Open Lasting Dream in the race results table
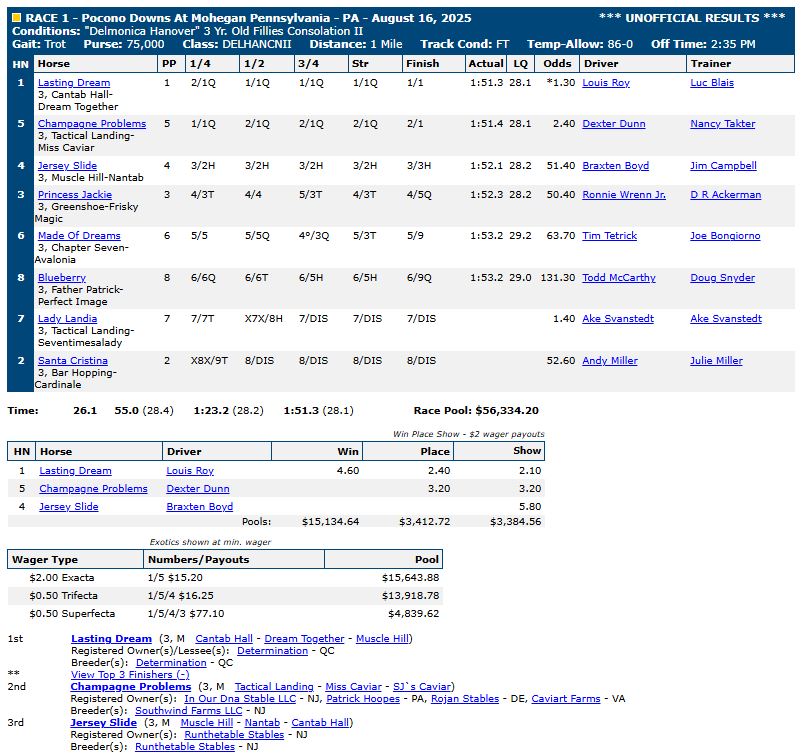The width and height of the screenshot is (808, 755). click(74, 83)
